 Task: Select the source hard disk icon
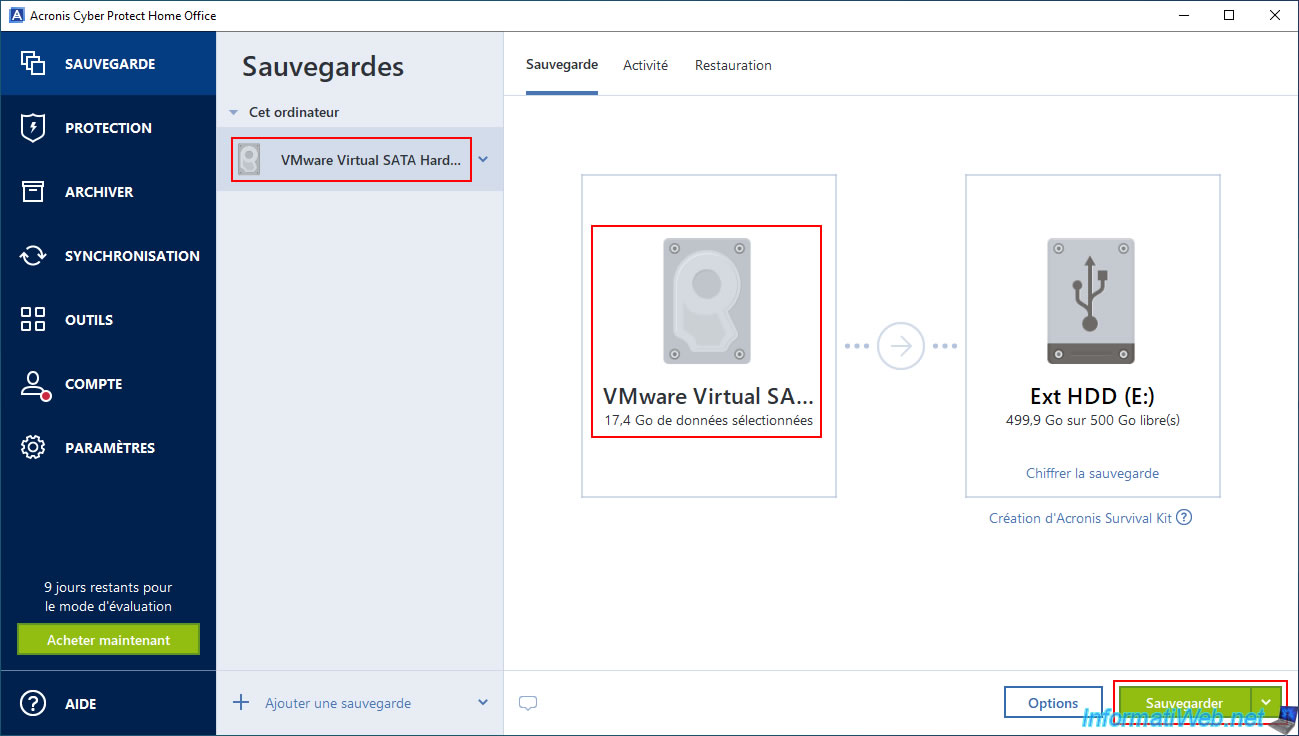tap(707, 300)
